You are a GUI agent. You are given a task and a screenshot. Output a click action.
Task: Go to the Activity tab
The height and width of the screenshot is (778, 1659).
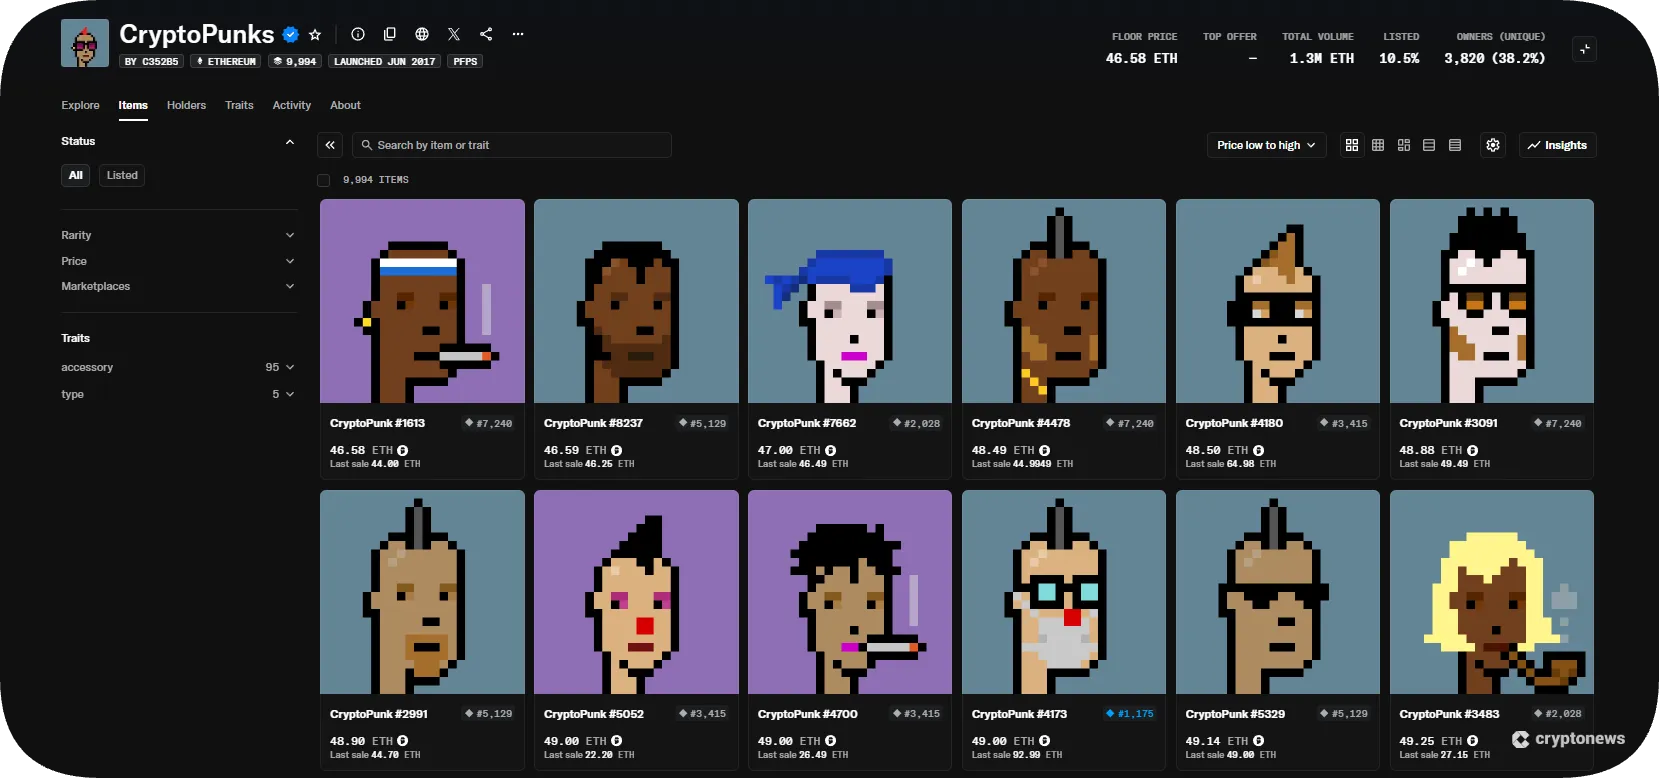[291, 105]
